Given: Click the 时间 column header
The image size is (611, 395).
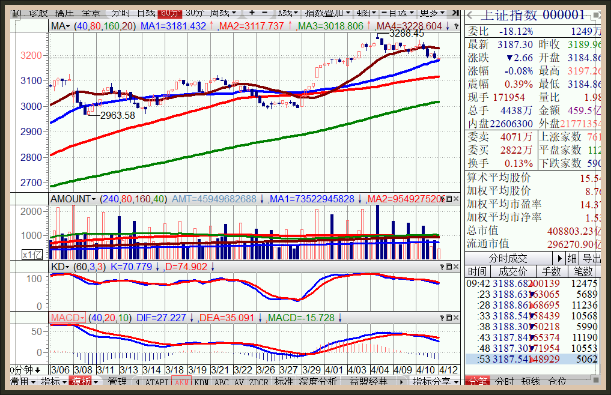Looking at the screenshot, I should tap(477, 271).
